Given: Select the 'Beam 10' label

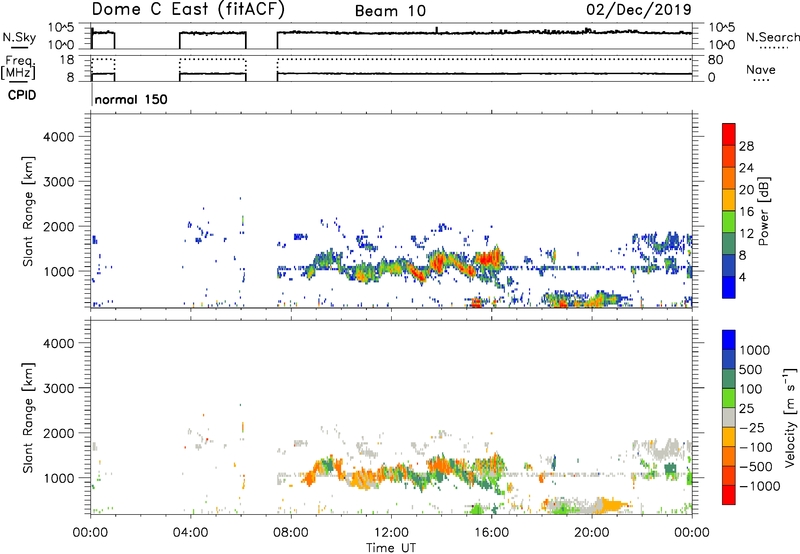Looking at the screenshot, I should click(x=390, y=11).
